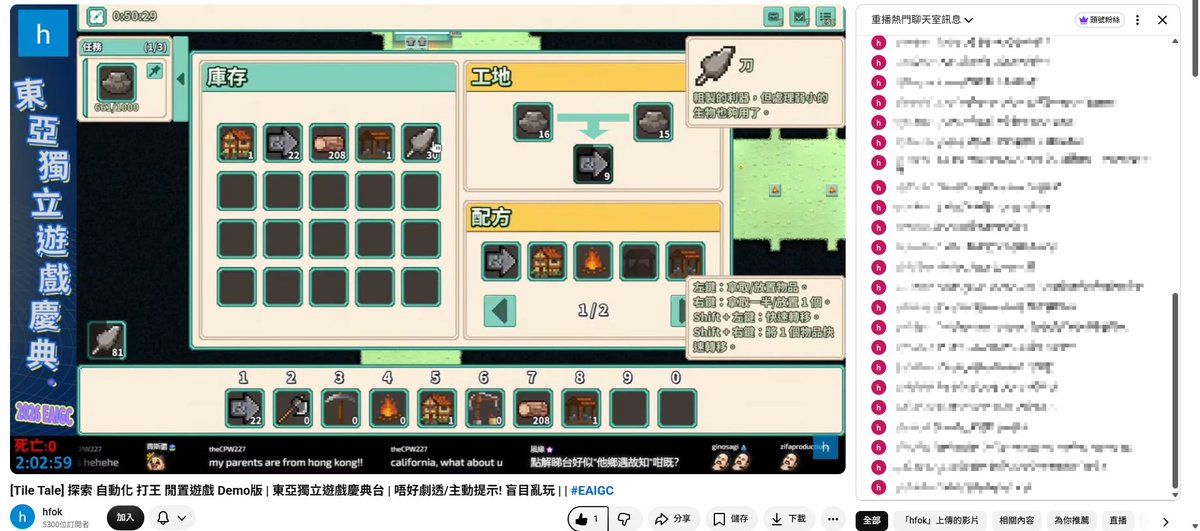Image resolution: width=1200 pixels, height=531 pixels.
Task: Select the campfire in hotbar slot 4
Action: point(388,408)
